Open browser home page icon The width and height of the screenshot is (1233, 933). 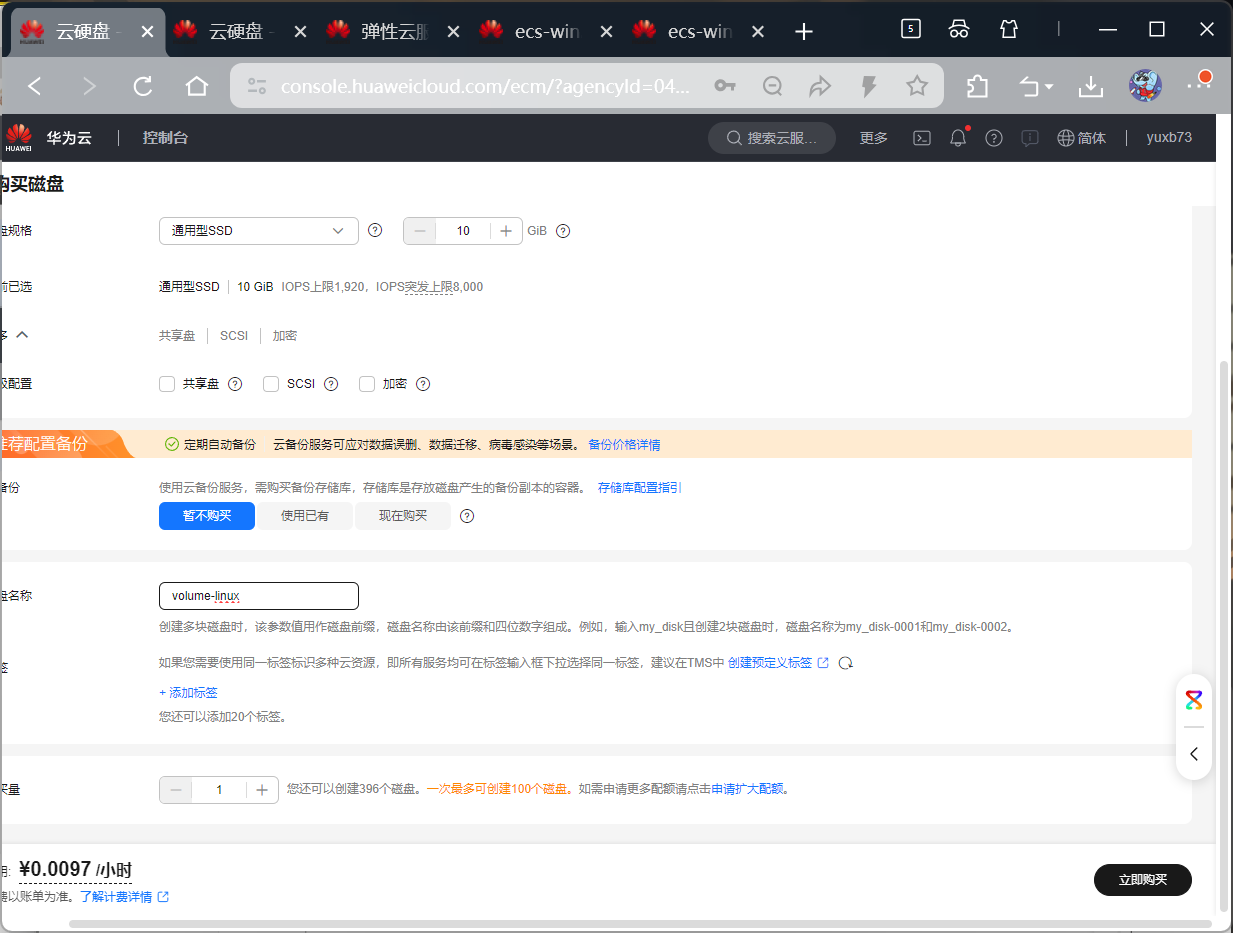[x=197, y=87]
